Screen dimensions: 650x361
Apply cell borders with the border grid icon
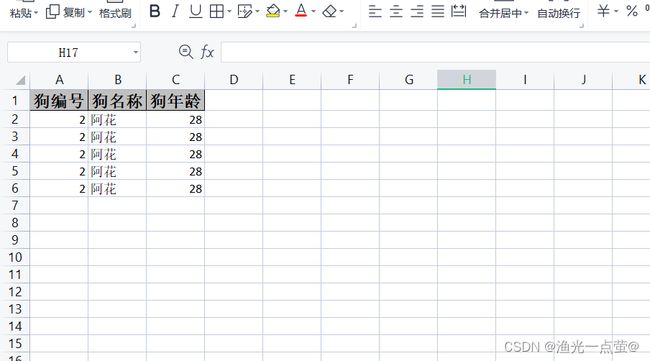tap(216, 11)
